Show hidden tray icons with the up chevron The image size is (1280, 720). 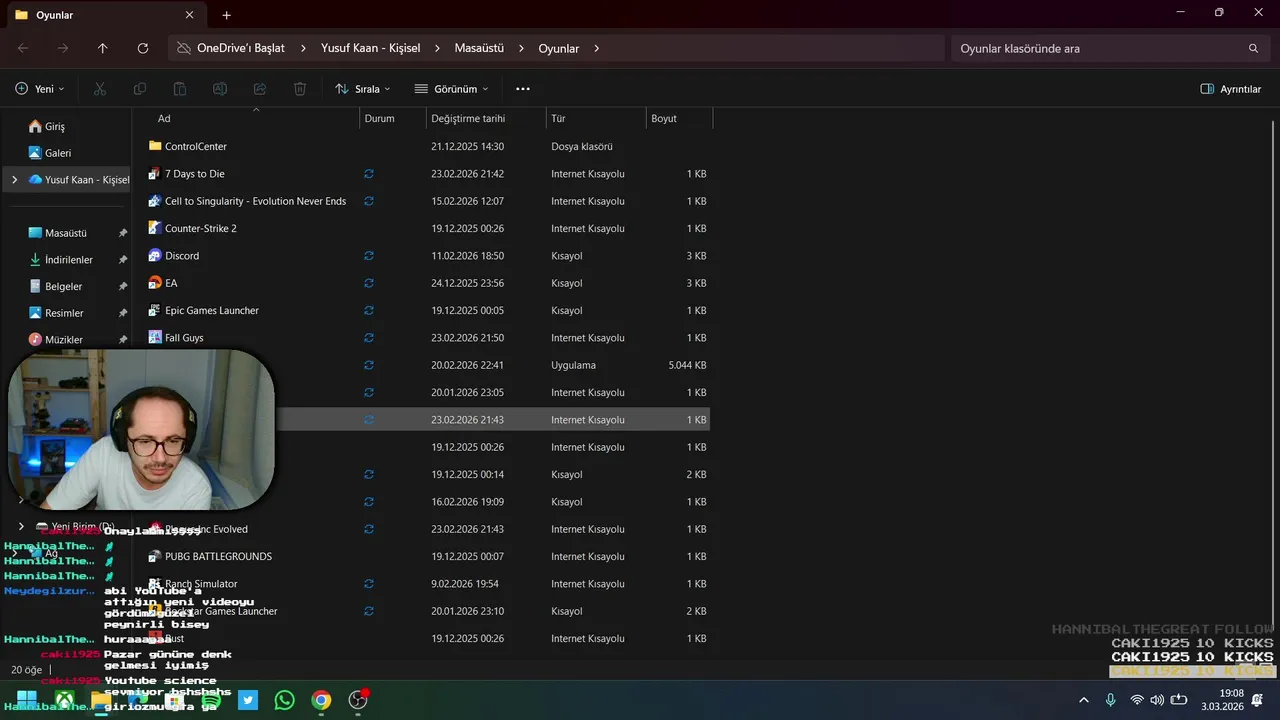pyautogui.click(x=1083, y=700)
